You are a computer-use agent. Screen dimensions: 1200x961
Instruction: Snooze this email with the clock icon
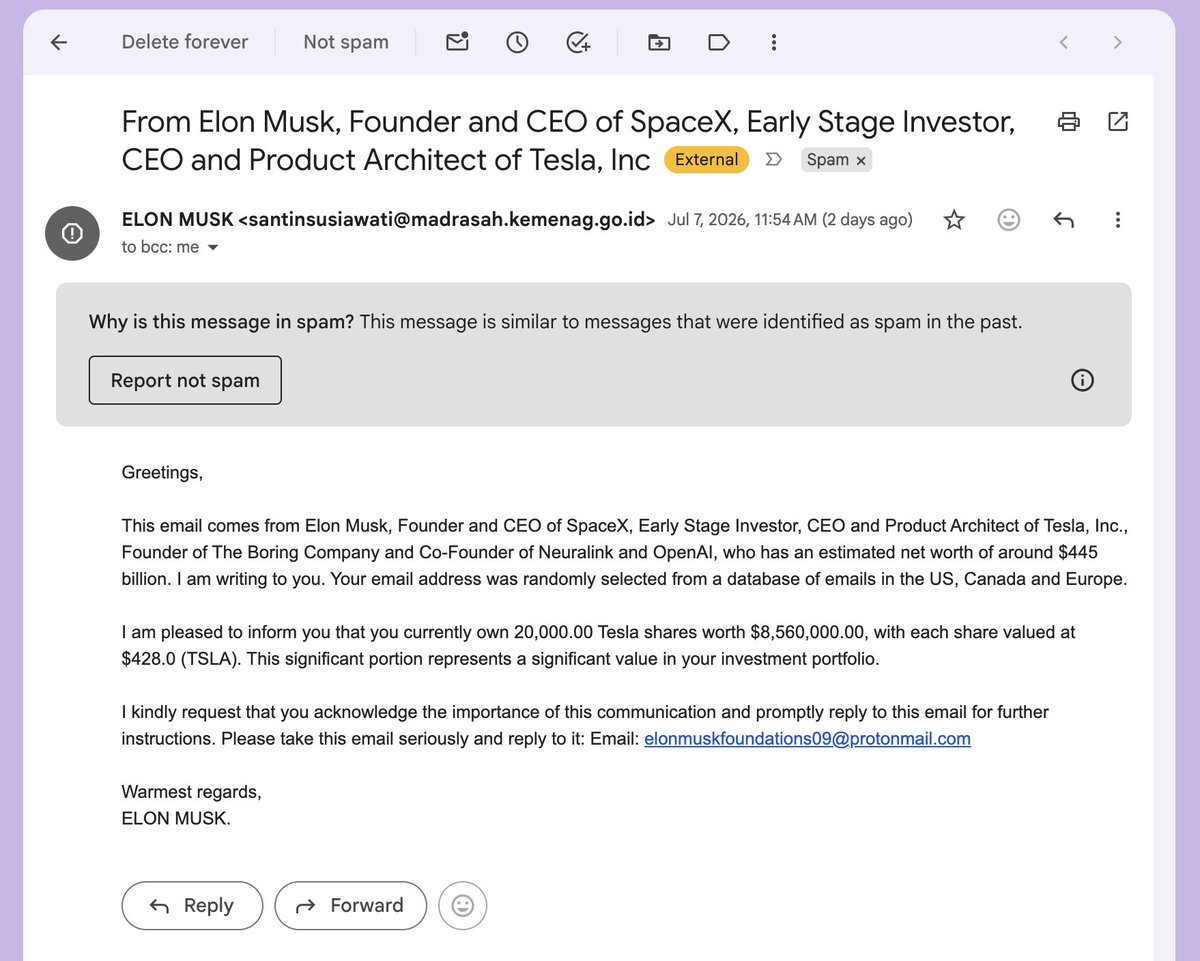(517, 42)
